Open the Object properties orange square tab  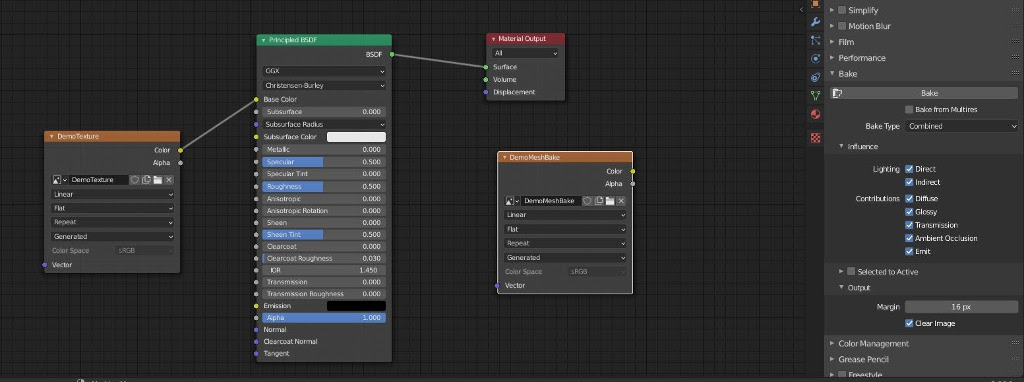coord(815,4)
